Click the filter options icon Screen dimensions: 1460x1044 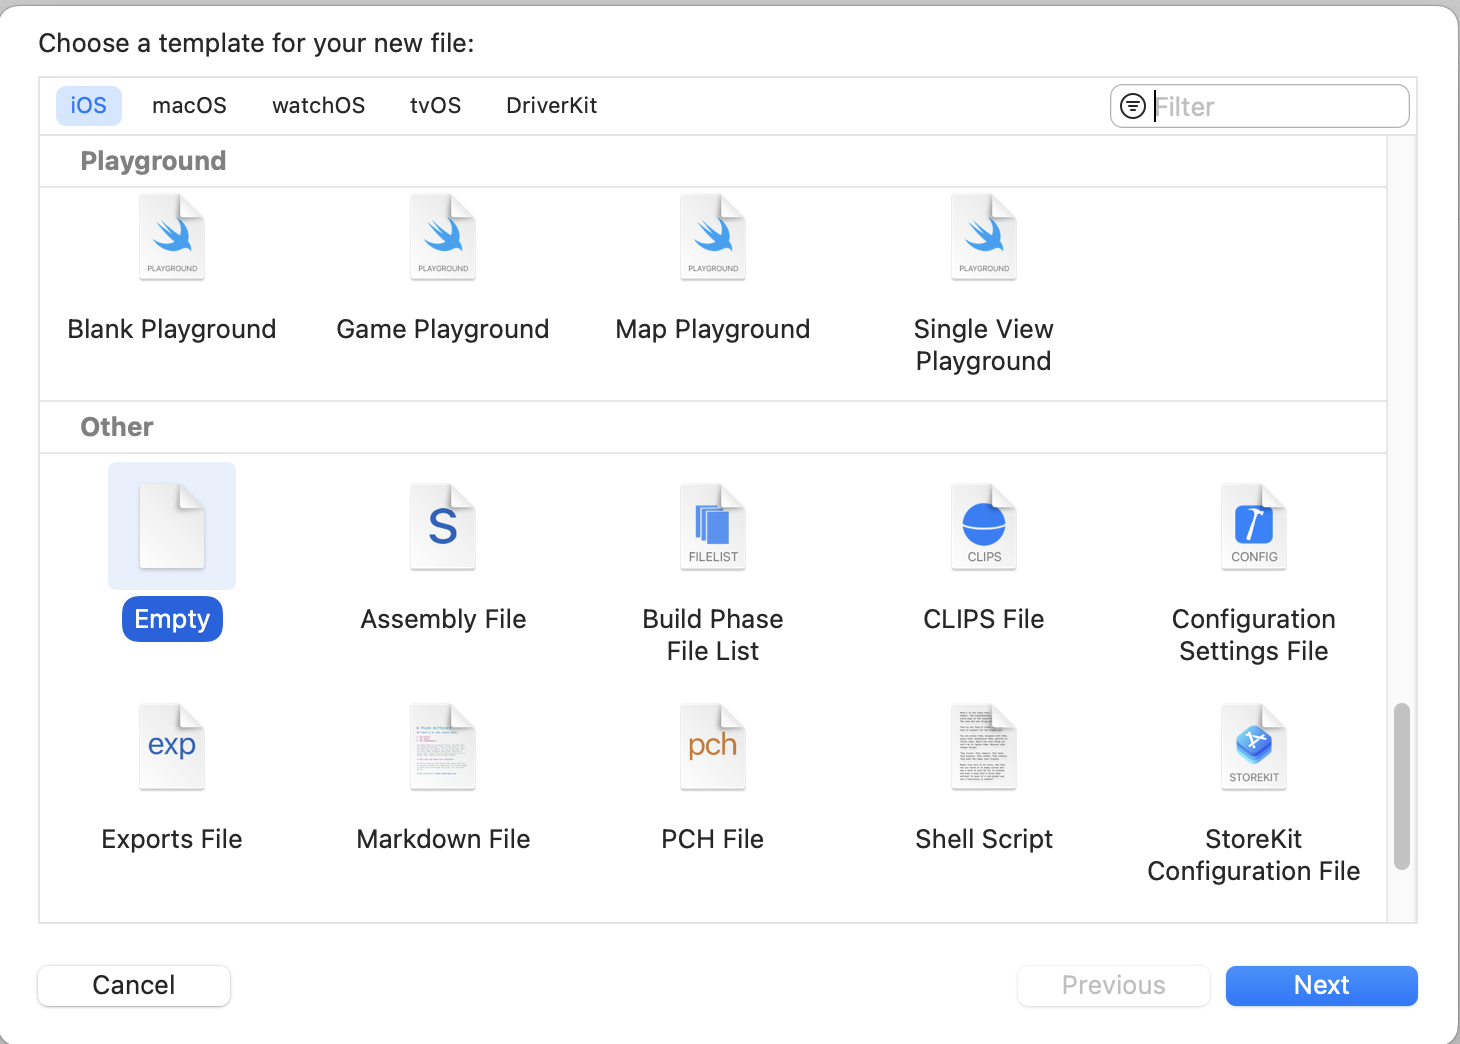1133,106
